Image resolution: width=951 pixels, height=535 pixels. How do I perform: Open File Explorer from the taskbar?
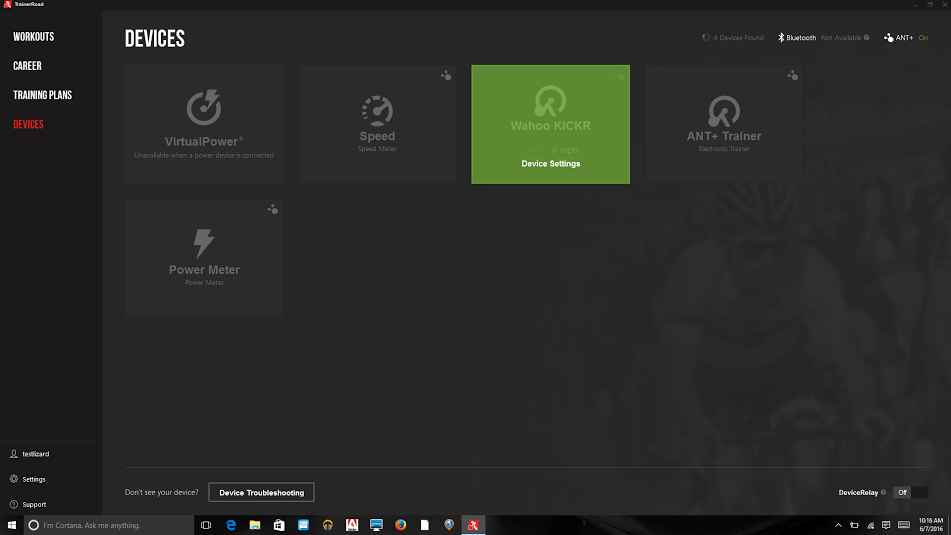tap(255, 525)
